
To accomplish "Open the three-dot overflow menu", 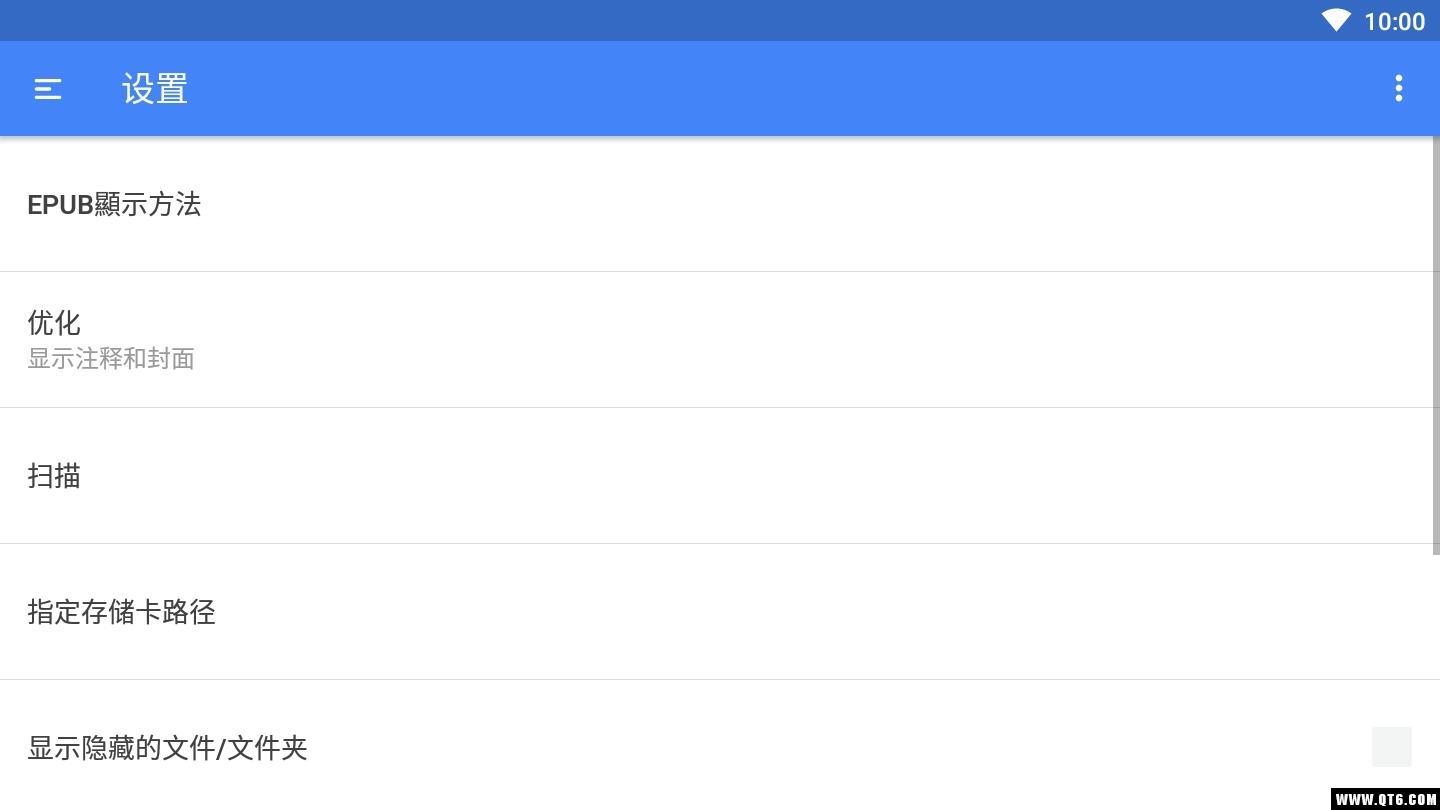I will tap(1398, 89).
